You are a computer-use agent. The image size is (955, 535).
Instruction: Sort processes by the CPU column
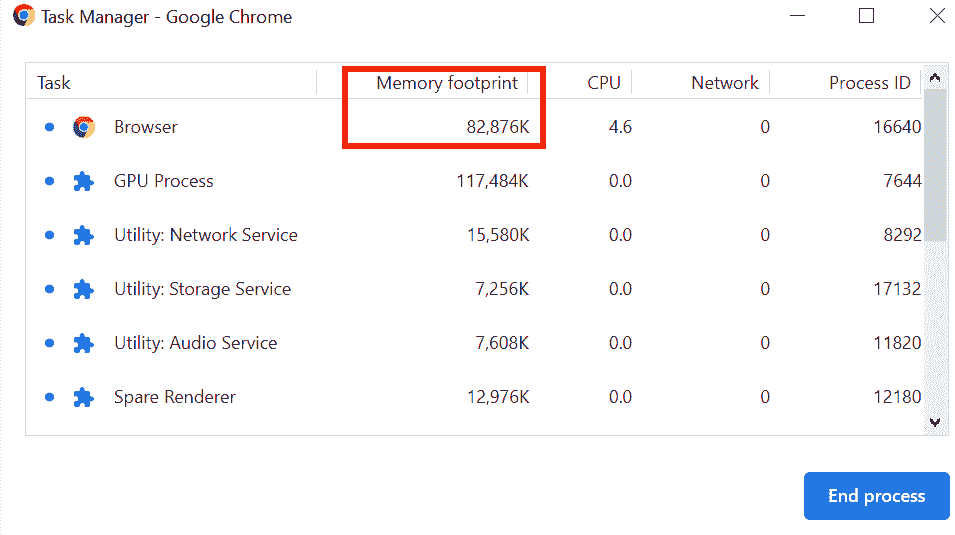[x=603, y=83]
